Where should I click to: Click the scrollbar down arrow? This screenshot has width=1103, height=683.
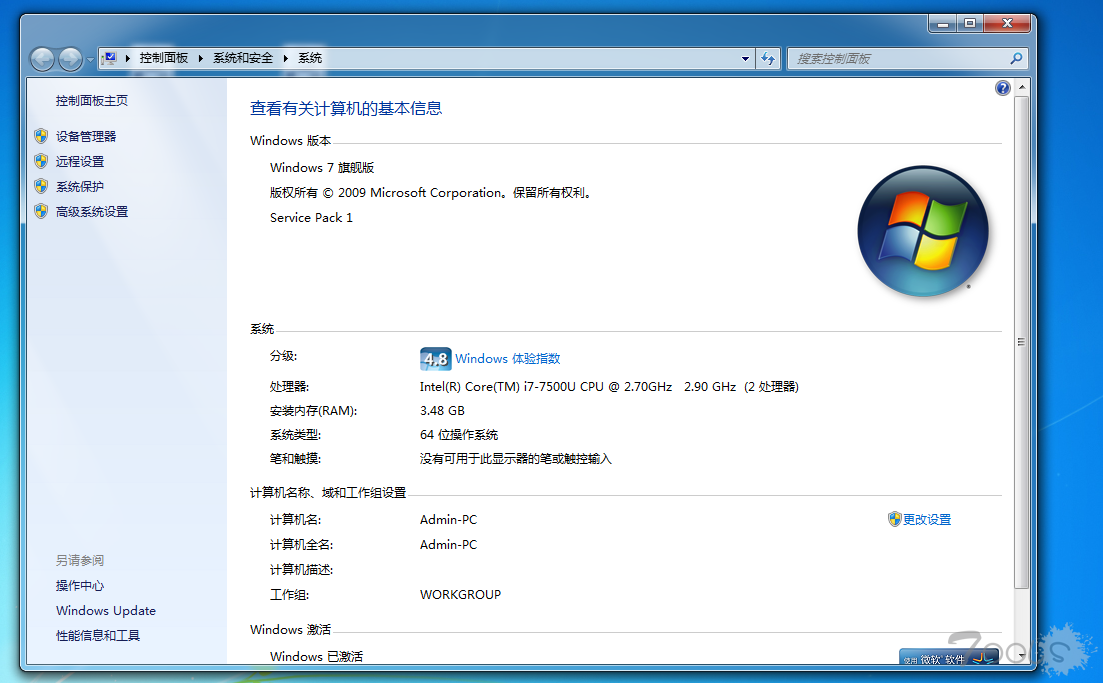pyautogui.click(x=1021, y=656)
